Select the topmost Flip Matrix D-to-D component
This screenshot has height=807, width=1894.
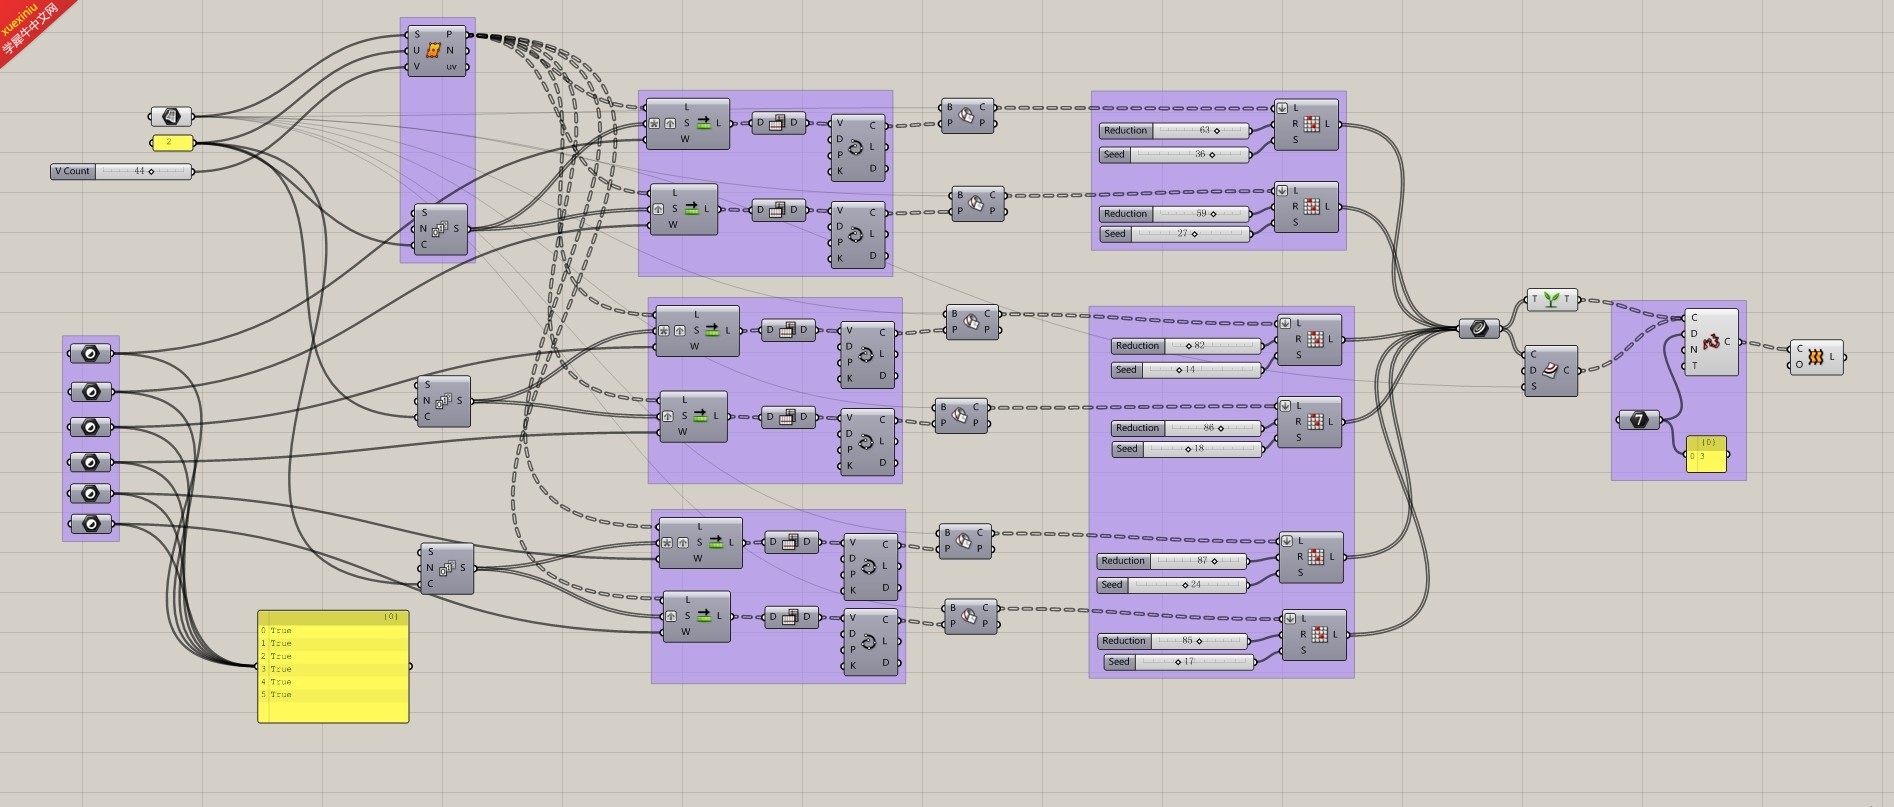(x=777, y=123)
